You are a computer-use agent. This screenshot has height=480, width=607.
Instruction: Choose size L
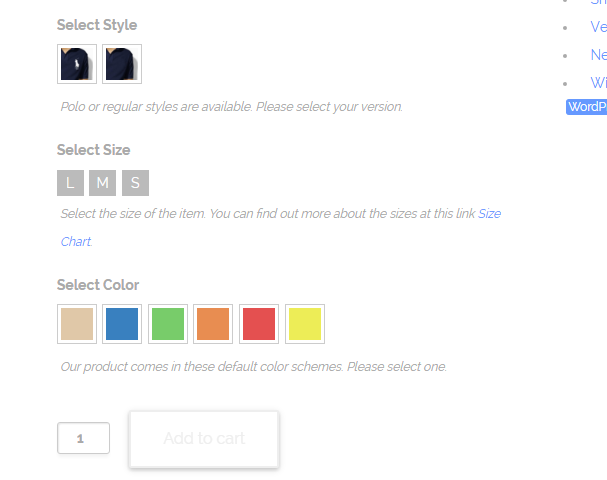coord(70,183)
